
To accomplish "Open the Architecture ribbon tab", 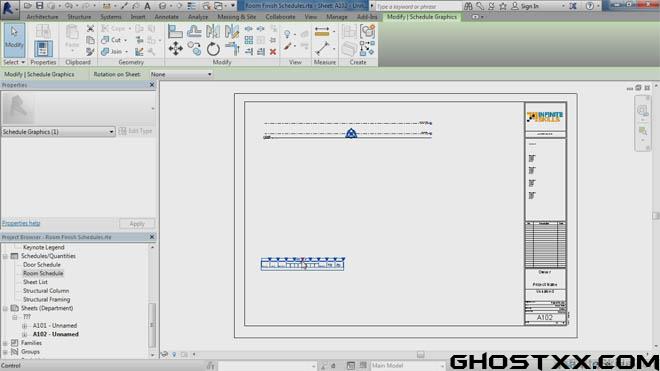I will click(x=43, y=17).
